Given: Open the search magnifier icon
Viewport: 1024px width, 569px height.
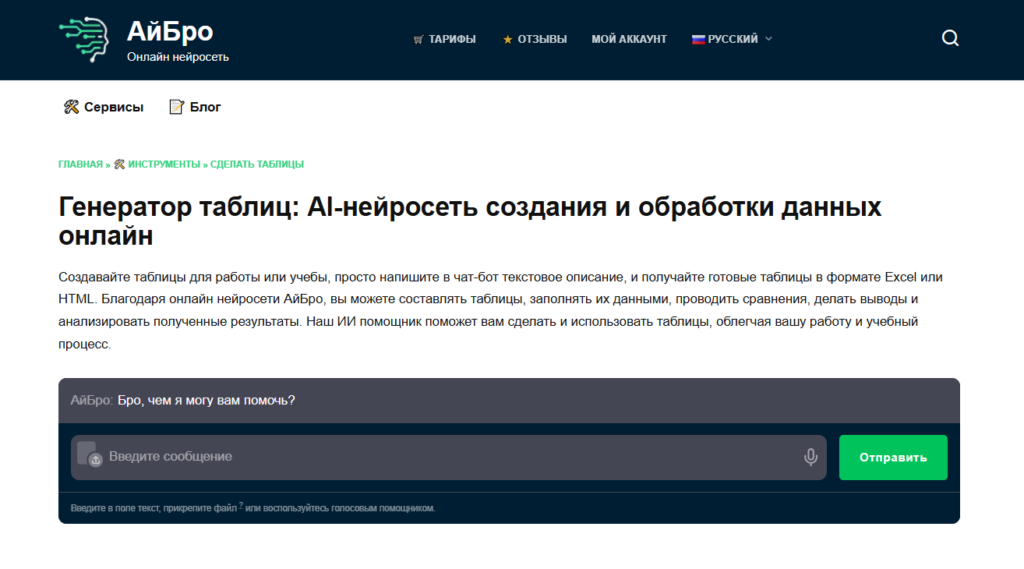Looking at the screenshot, I should [950, 39].
